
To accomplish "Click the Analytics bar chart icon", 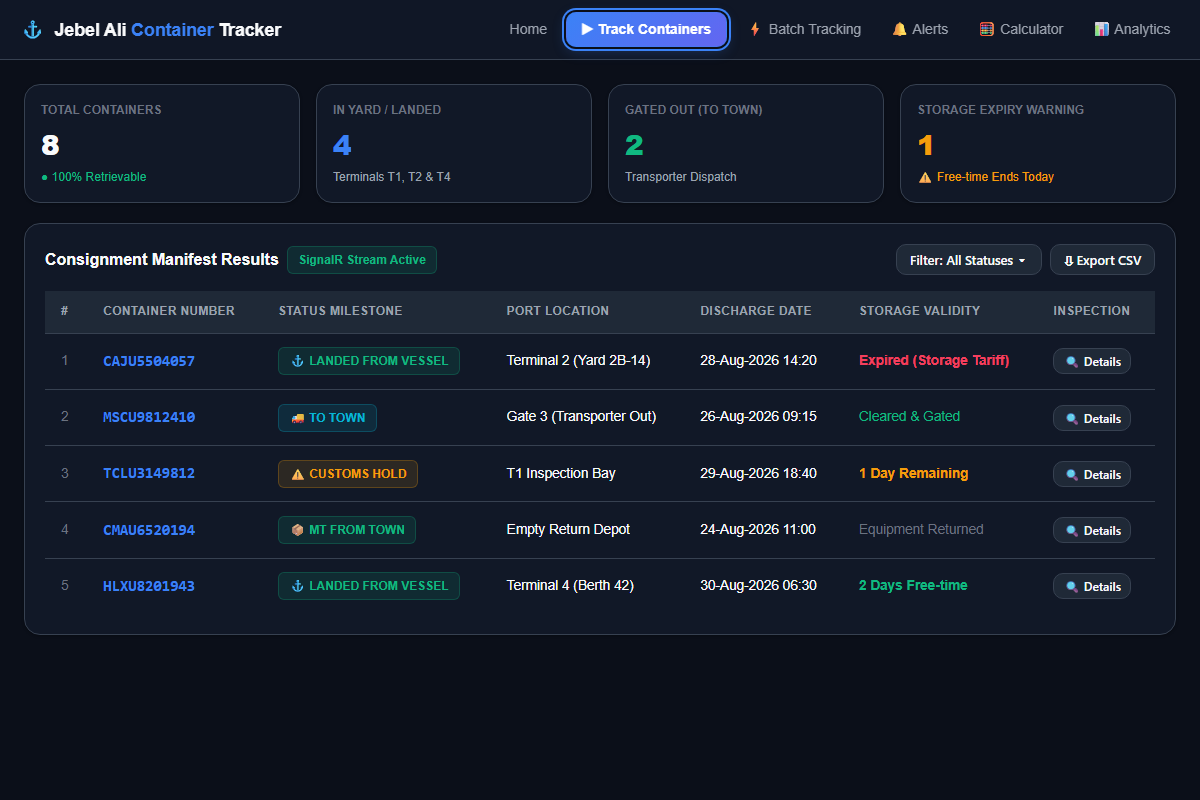I will 1101,29.
